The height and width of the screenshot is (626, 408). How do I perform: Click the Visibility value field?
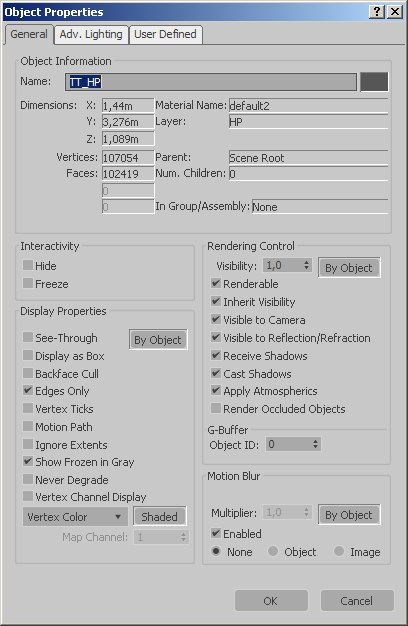pyautogui.click(x=282, y=265)
